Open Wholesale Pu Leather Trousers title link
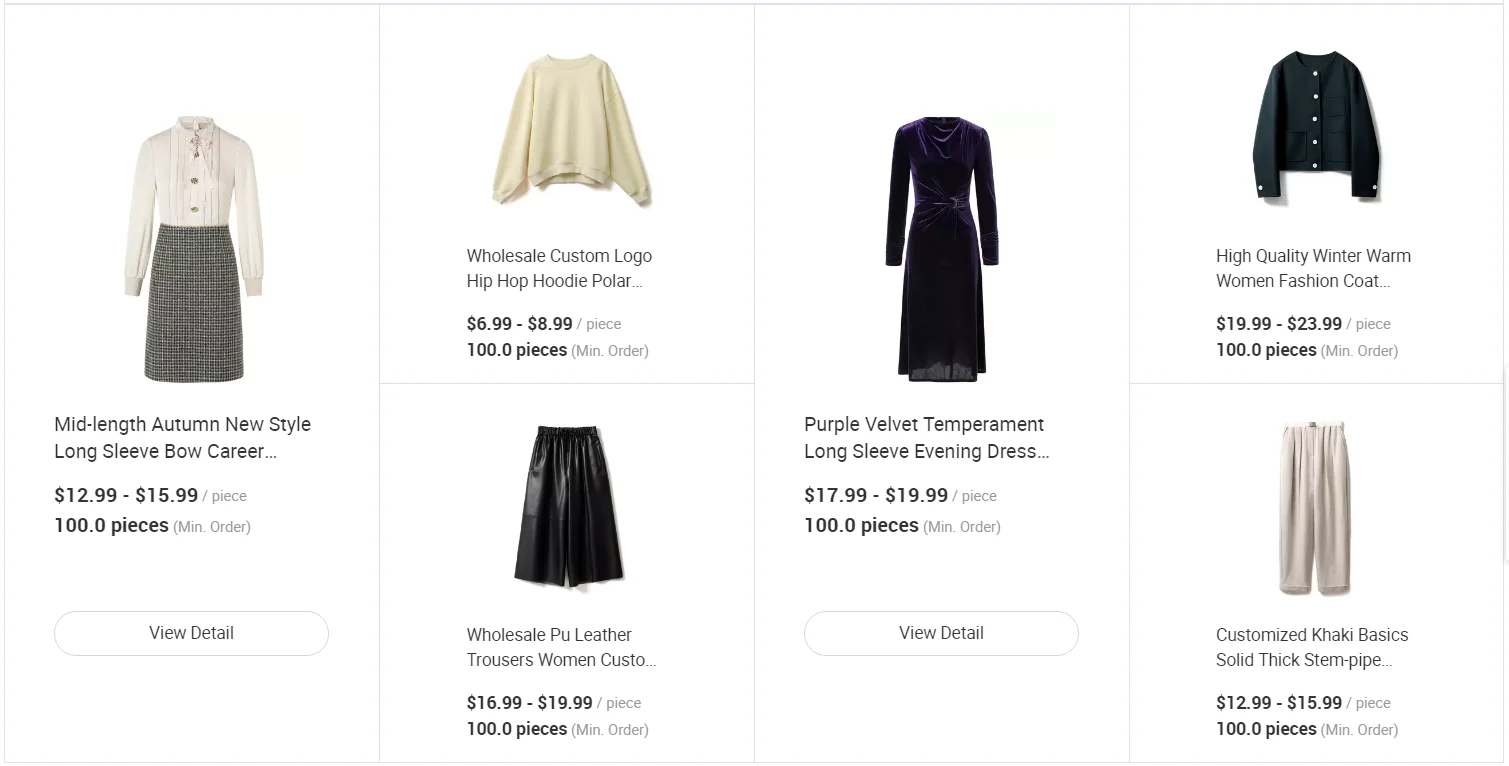 [x=561, y=647]
